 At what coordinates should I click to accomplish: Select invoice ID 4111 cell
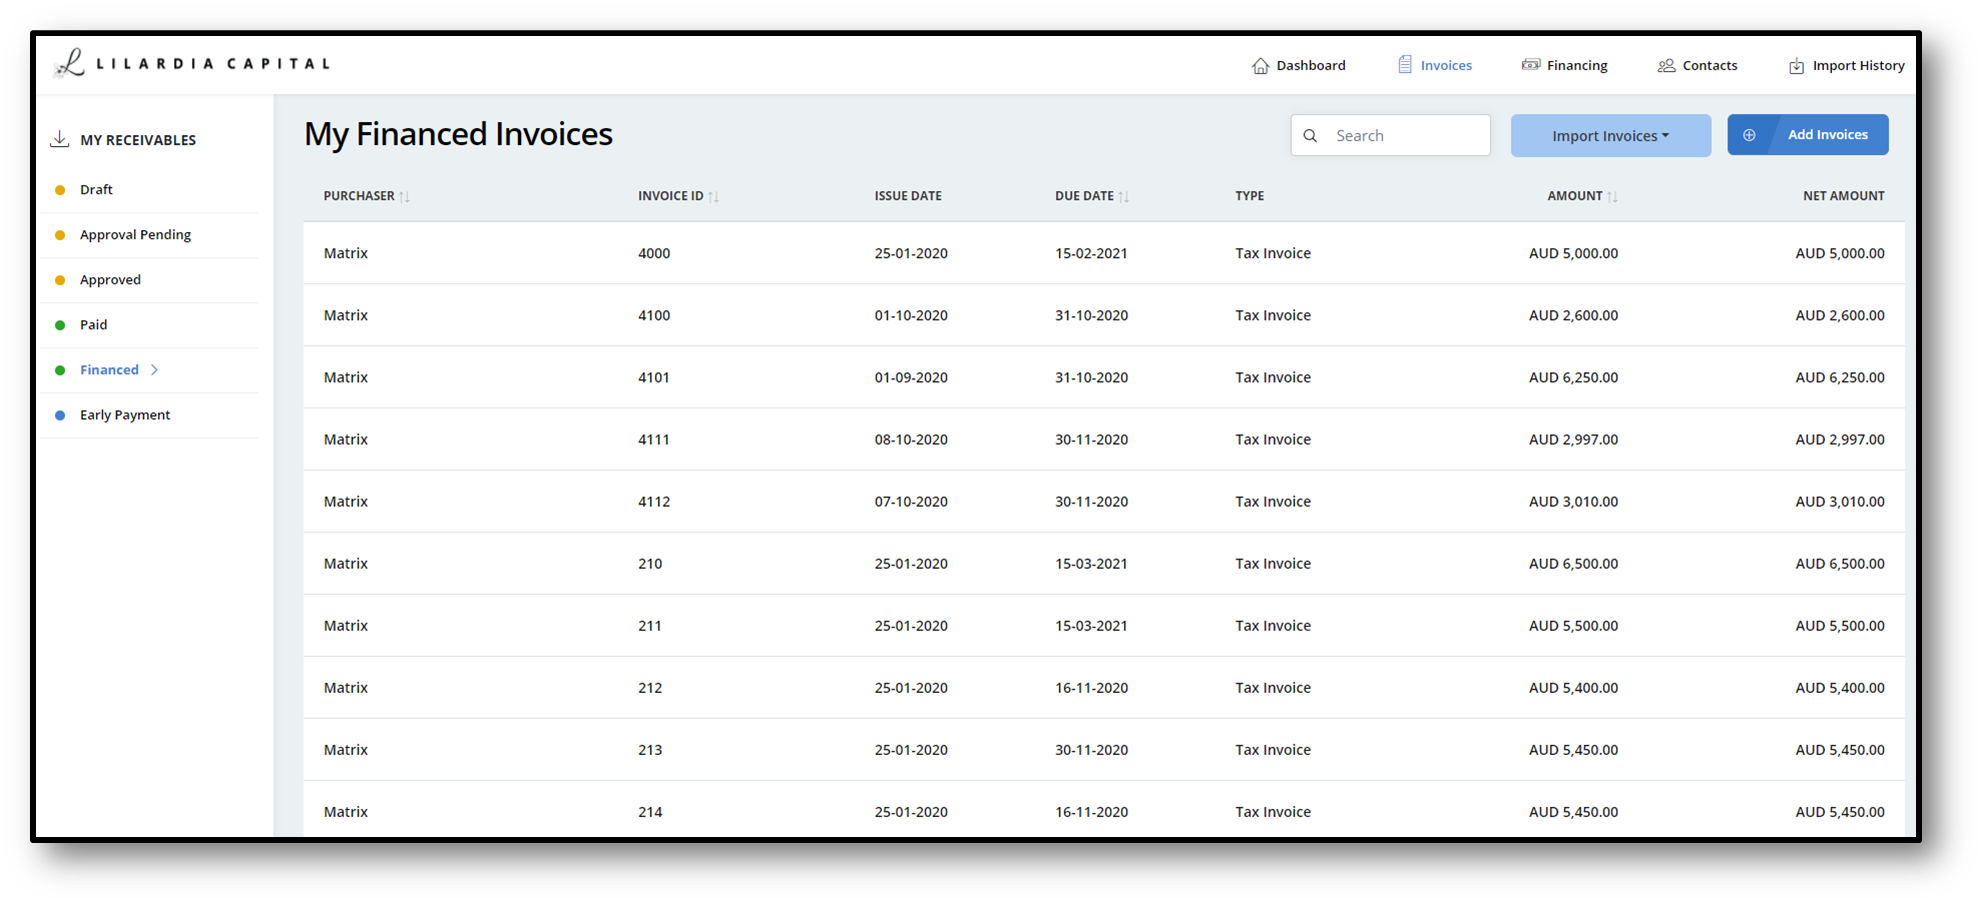pos(654,439)
